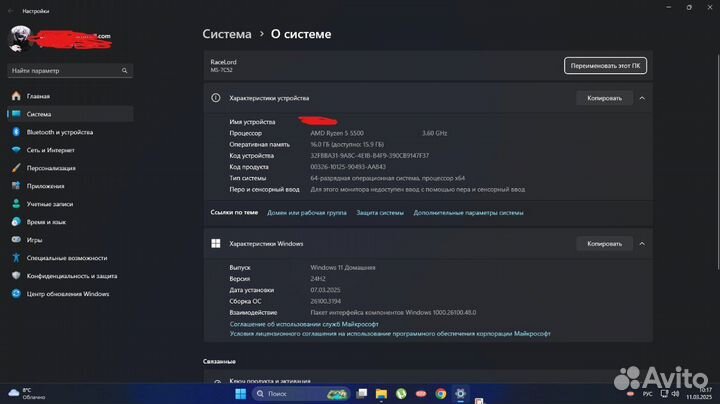The height and width of the screenshot is (404, 720).
Task: Open the volume icon in system tray
Action: pyautogui.click(x=675, y=393)
